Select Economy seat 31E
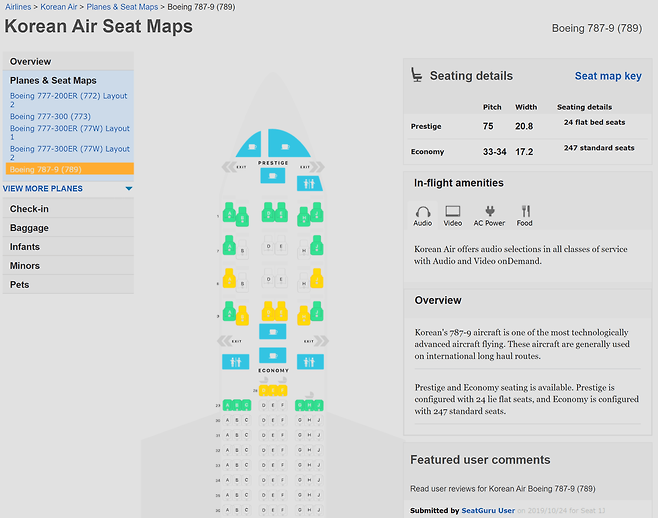658x518 pixels. pos(273,435)
